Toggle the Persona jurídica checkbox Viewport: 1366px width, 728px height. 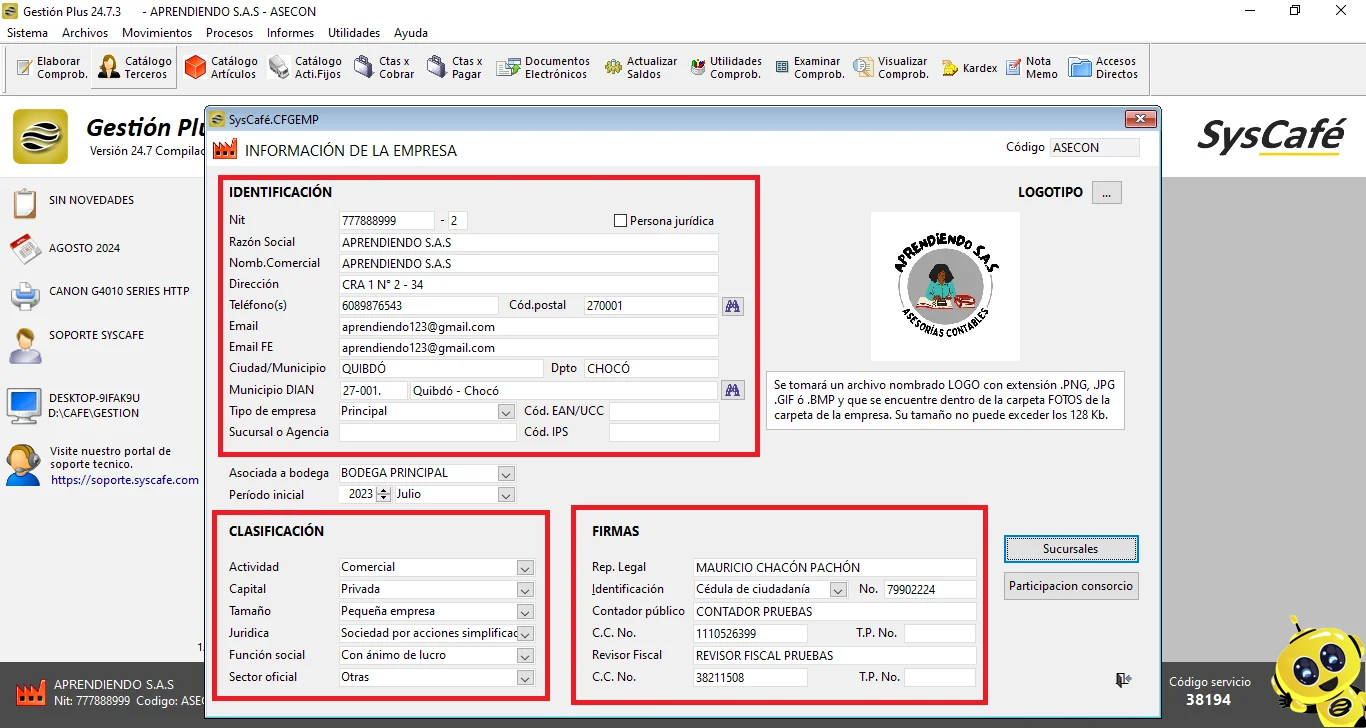click(x=620, y=221)
